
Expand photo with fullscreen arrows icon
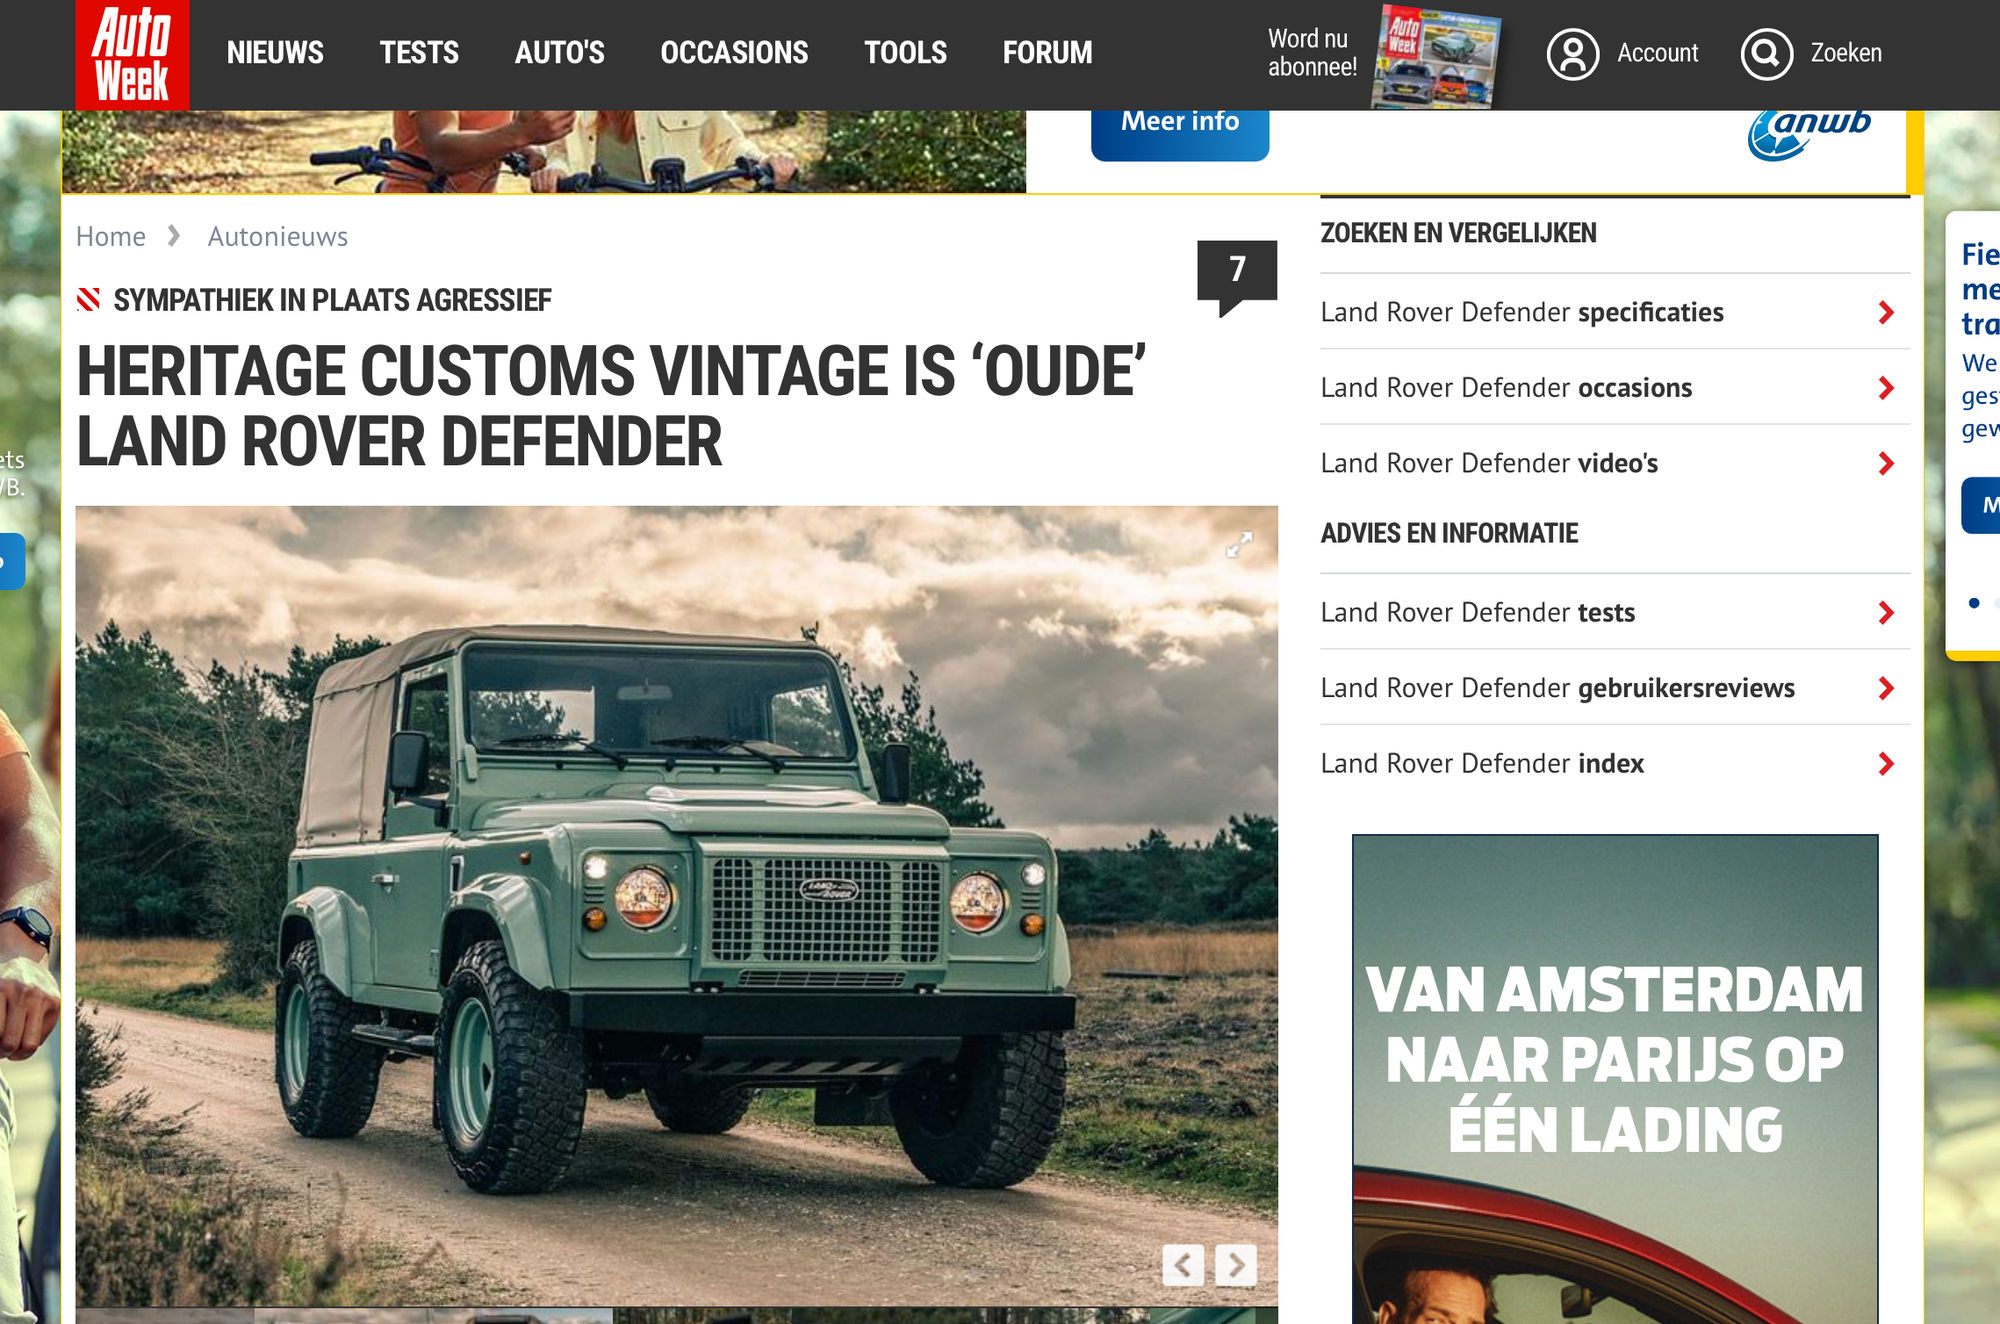pos(1239,545)
